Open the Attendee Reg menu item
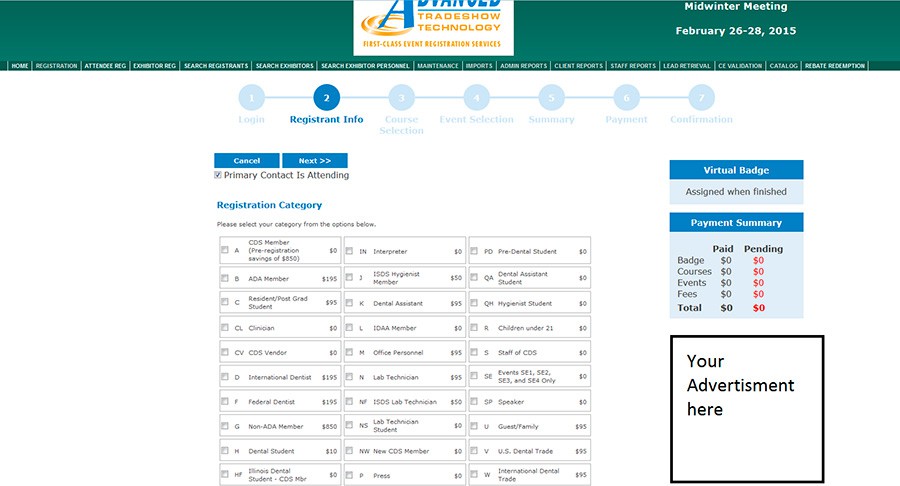 (106, 66)
